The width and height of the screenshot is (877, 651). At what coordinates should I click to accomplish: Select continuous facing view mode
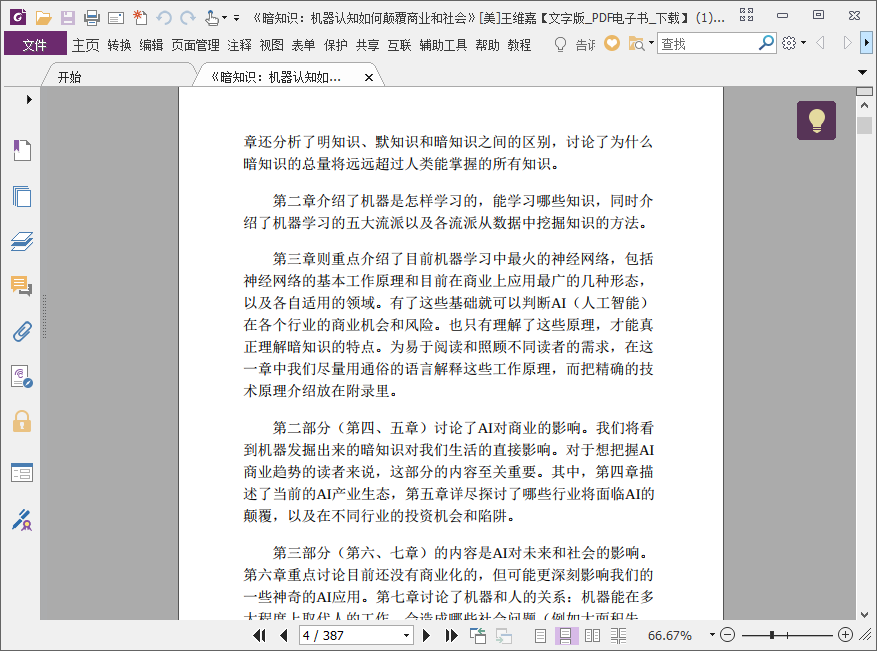[x=618, y=635]
